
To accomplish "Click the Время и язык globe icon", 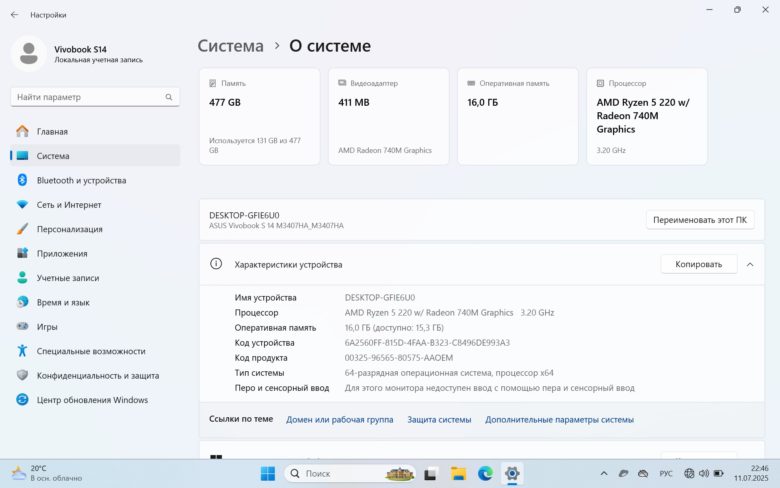I will coord(22,302).
